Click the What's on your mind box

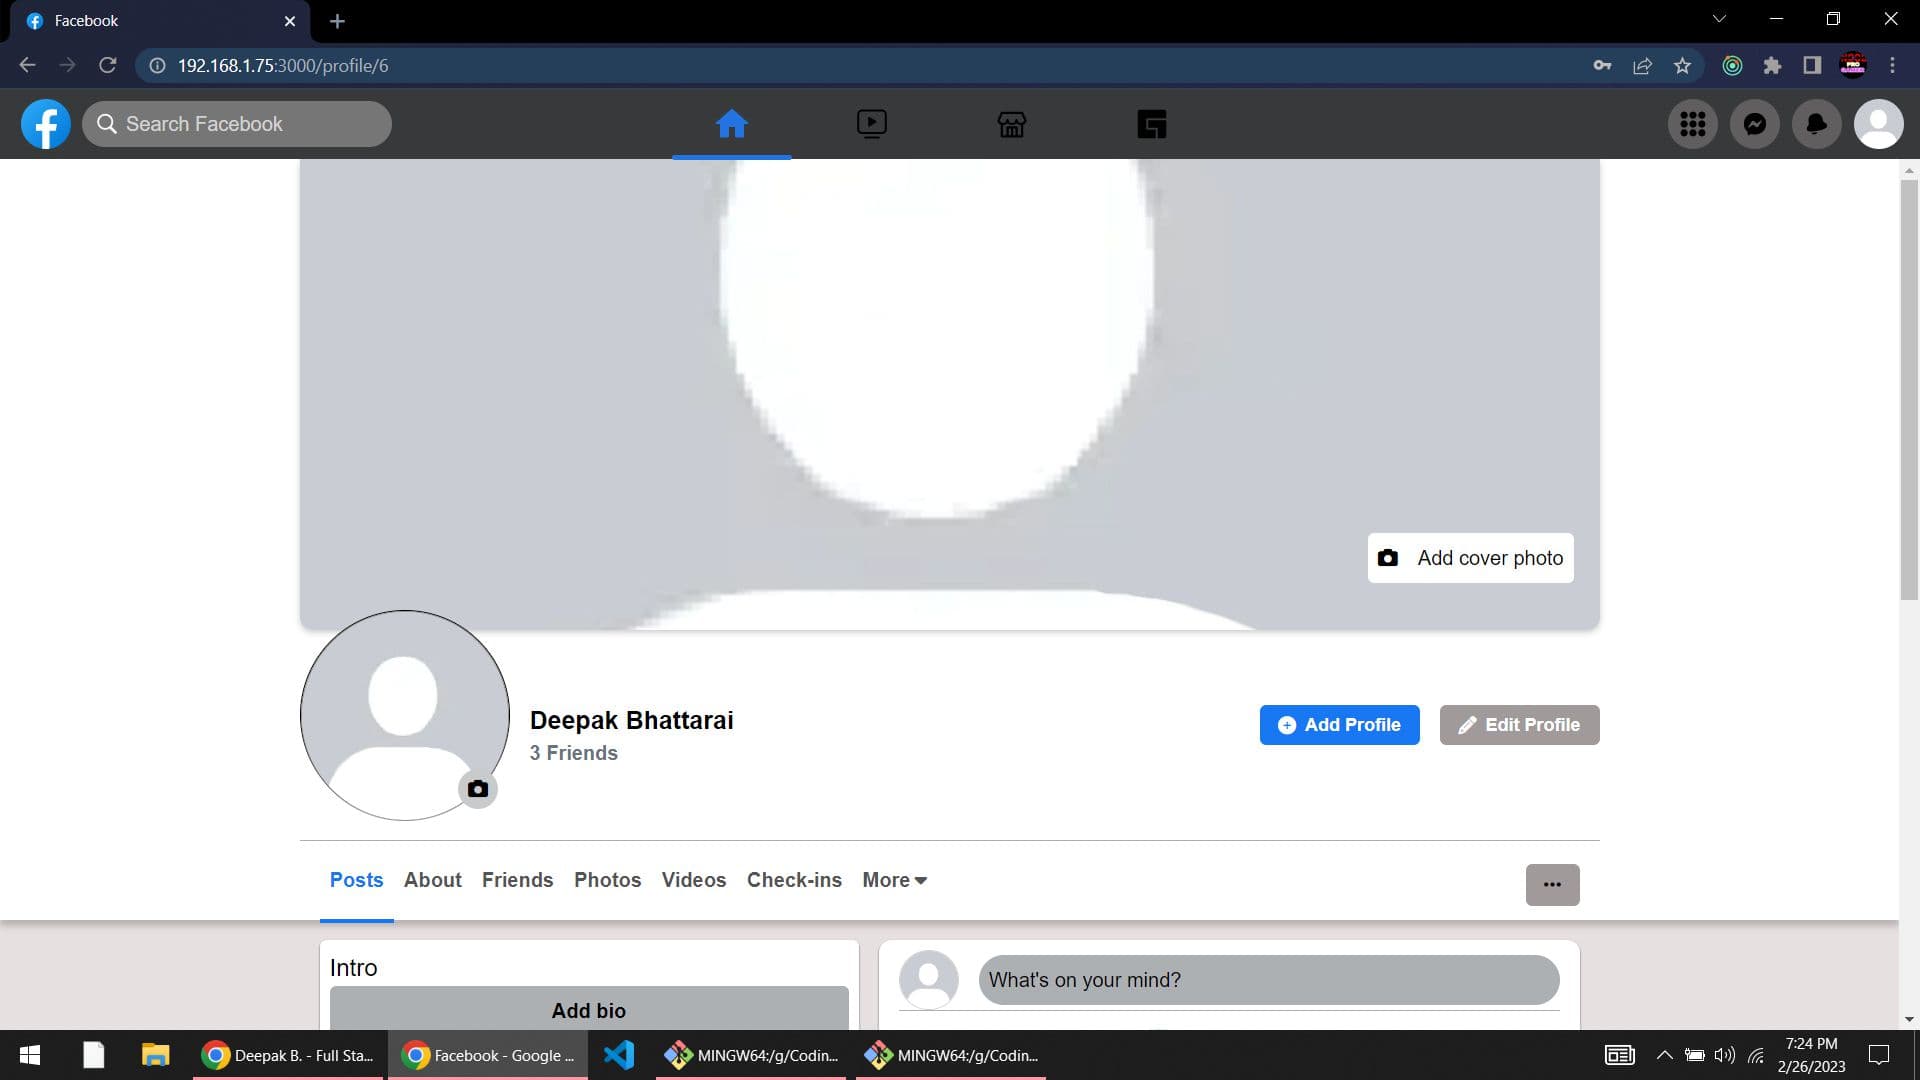1268,980
